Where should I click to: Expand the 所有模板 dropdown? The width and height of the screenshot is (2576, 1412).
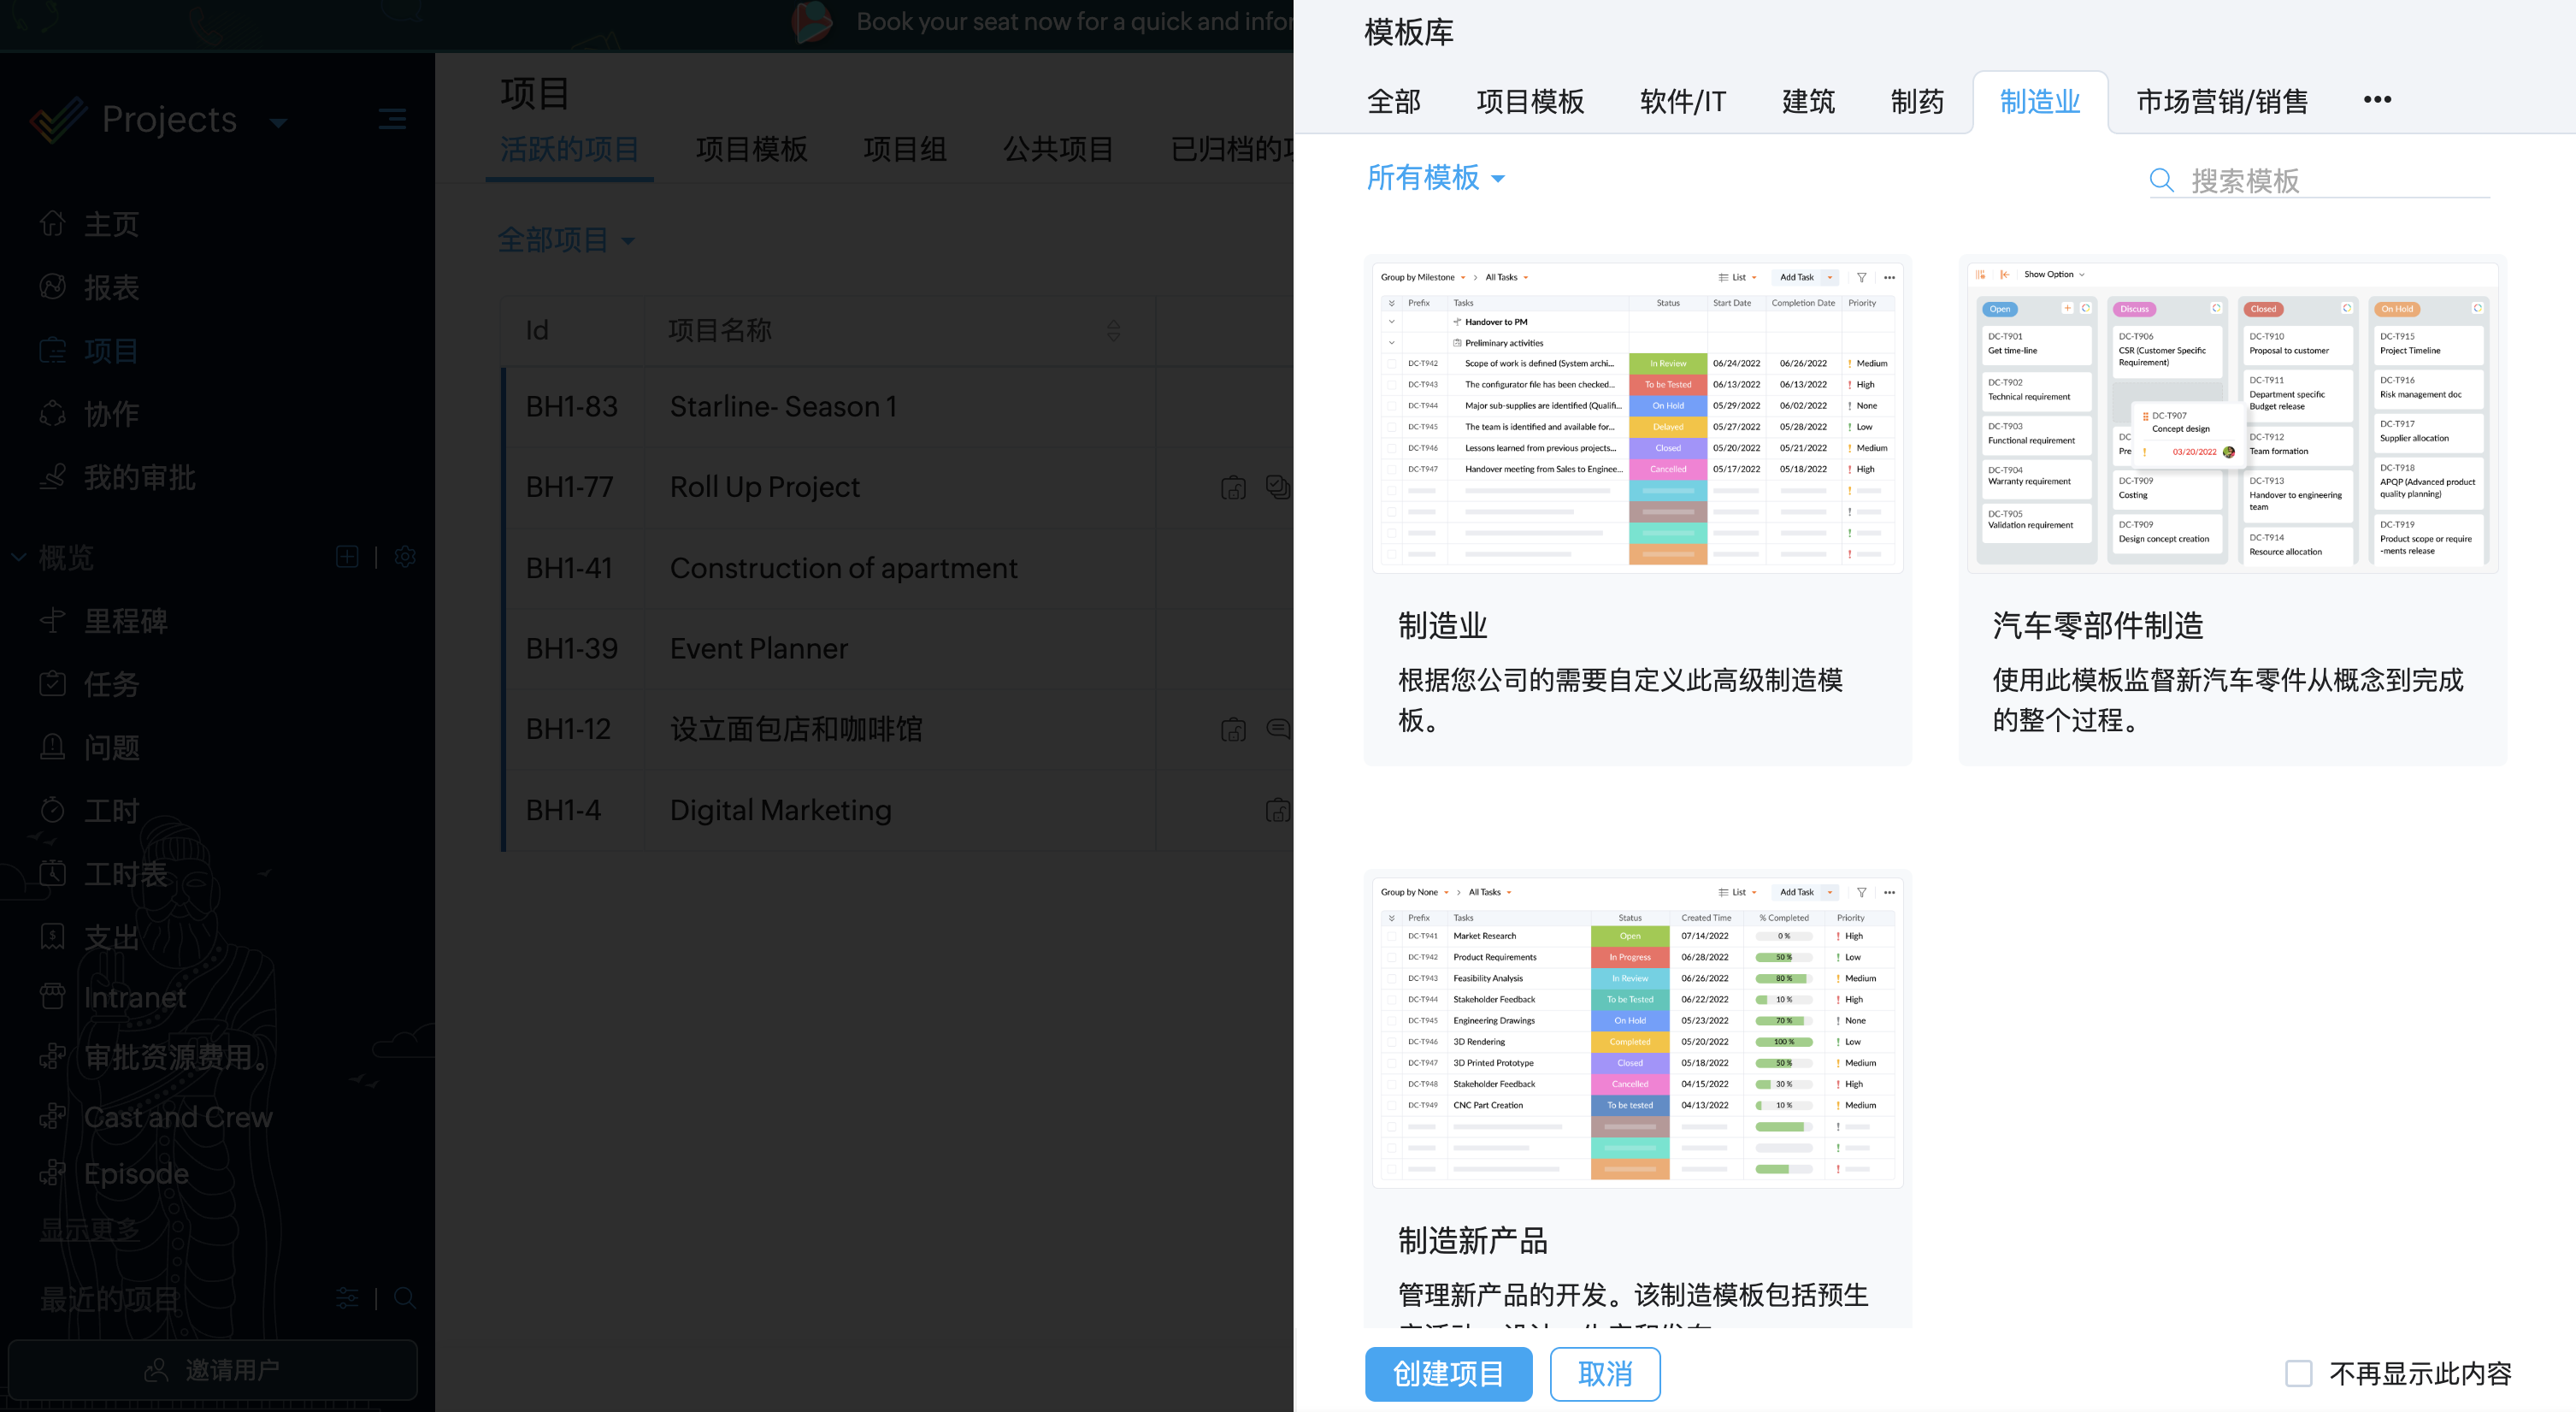[1436, 178]
